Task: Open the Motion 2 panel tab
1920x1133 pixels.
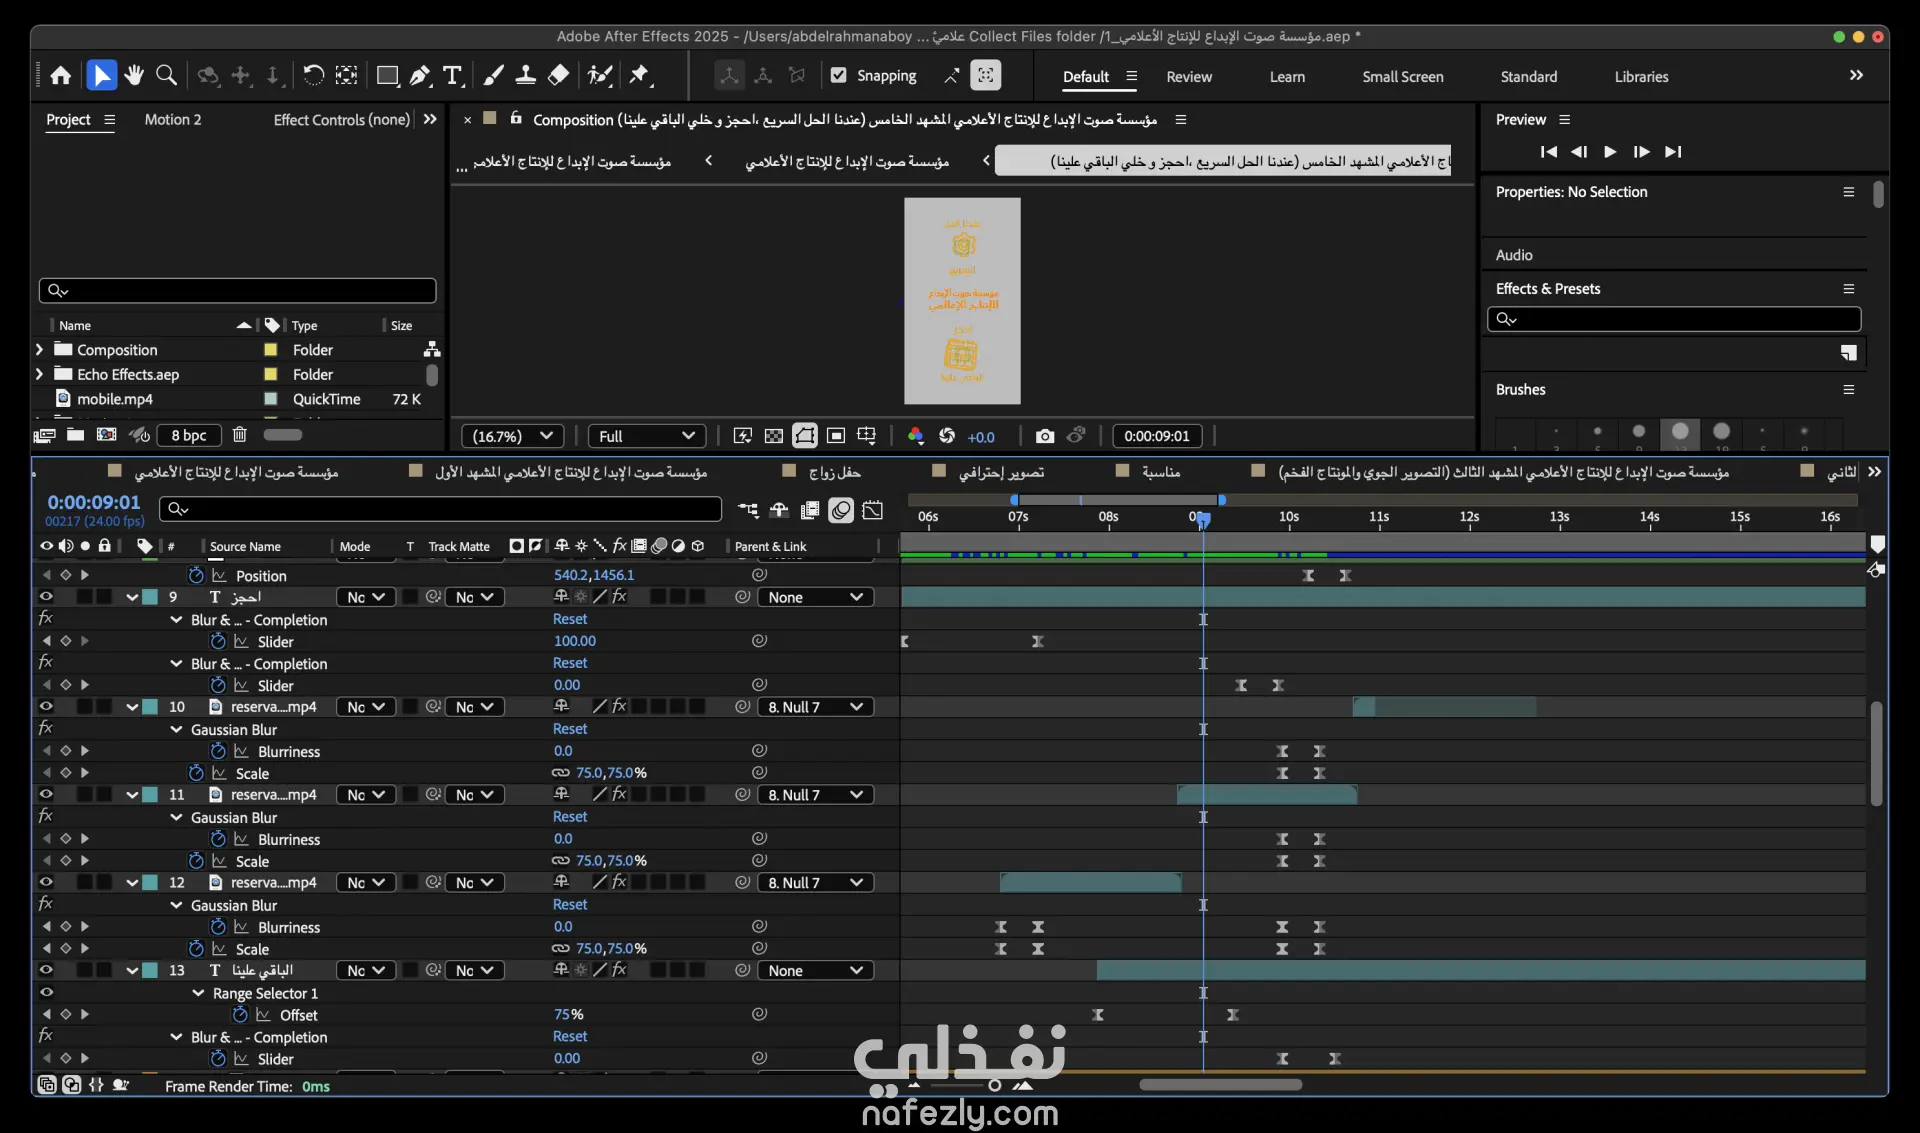Action: (172, 120)
